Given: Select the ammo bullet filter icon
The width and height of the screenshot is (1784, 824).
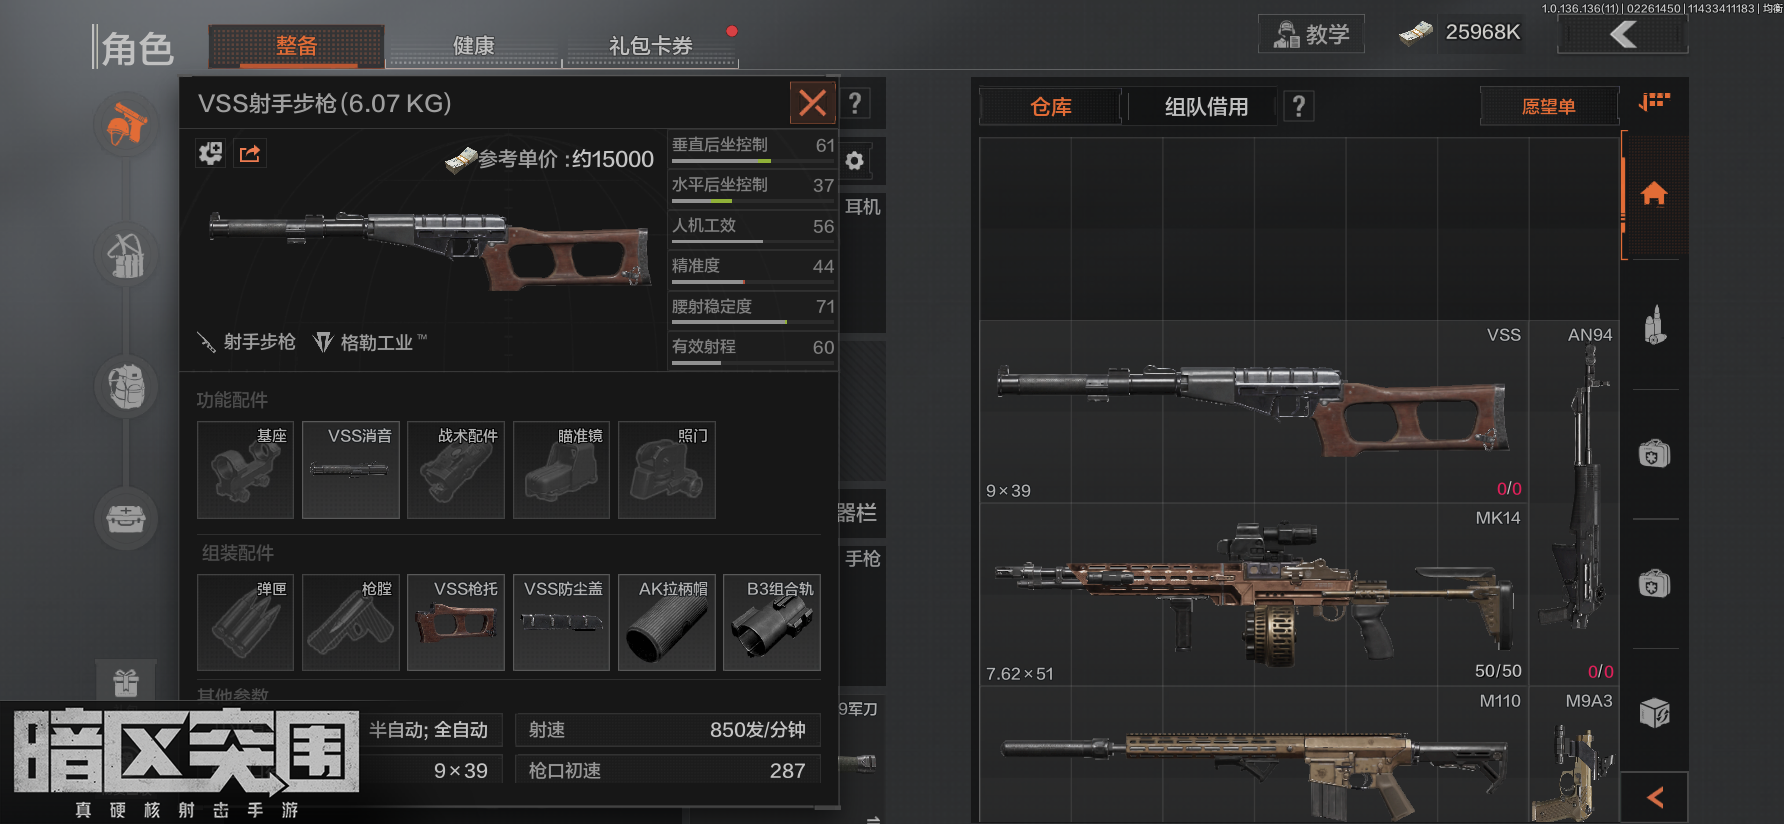Looking at the screenshot, I should coord(1655,325).
